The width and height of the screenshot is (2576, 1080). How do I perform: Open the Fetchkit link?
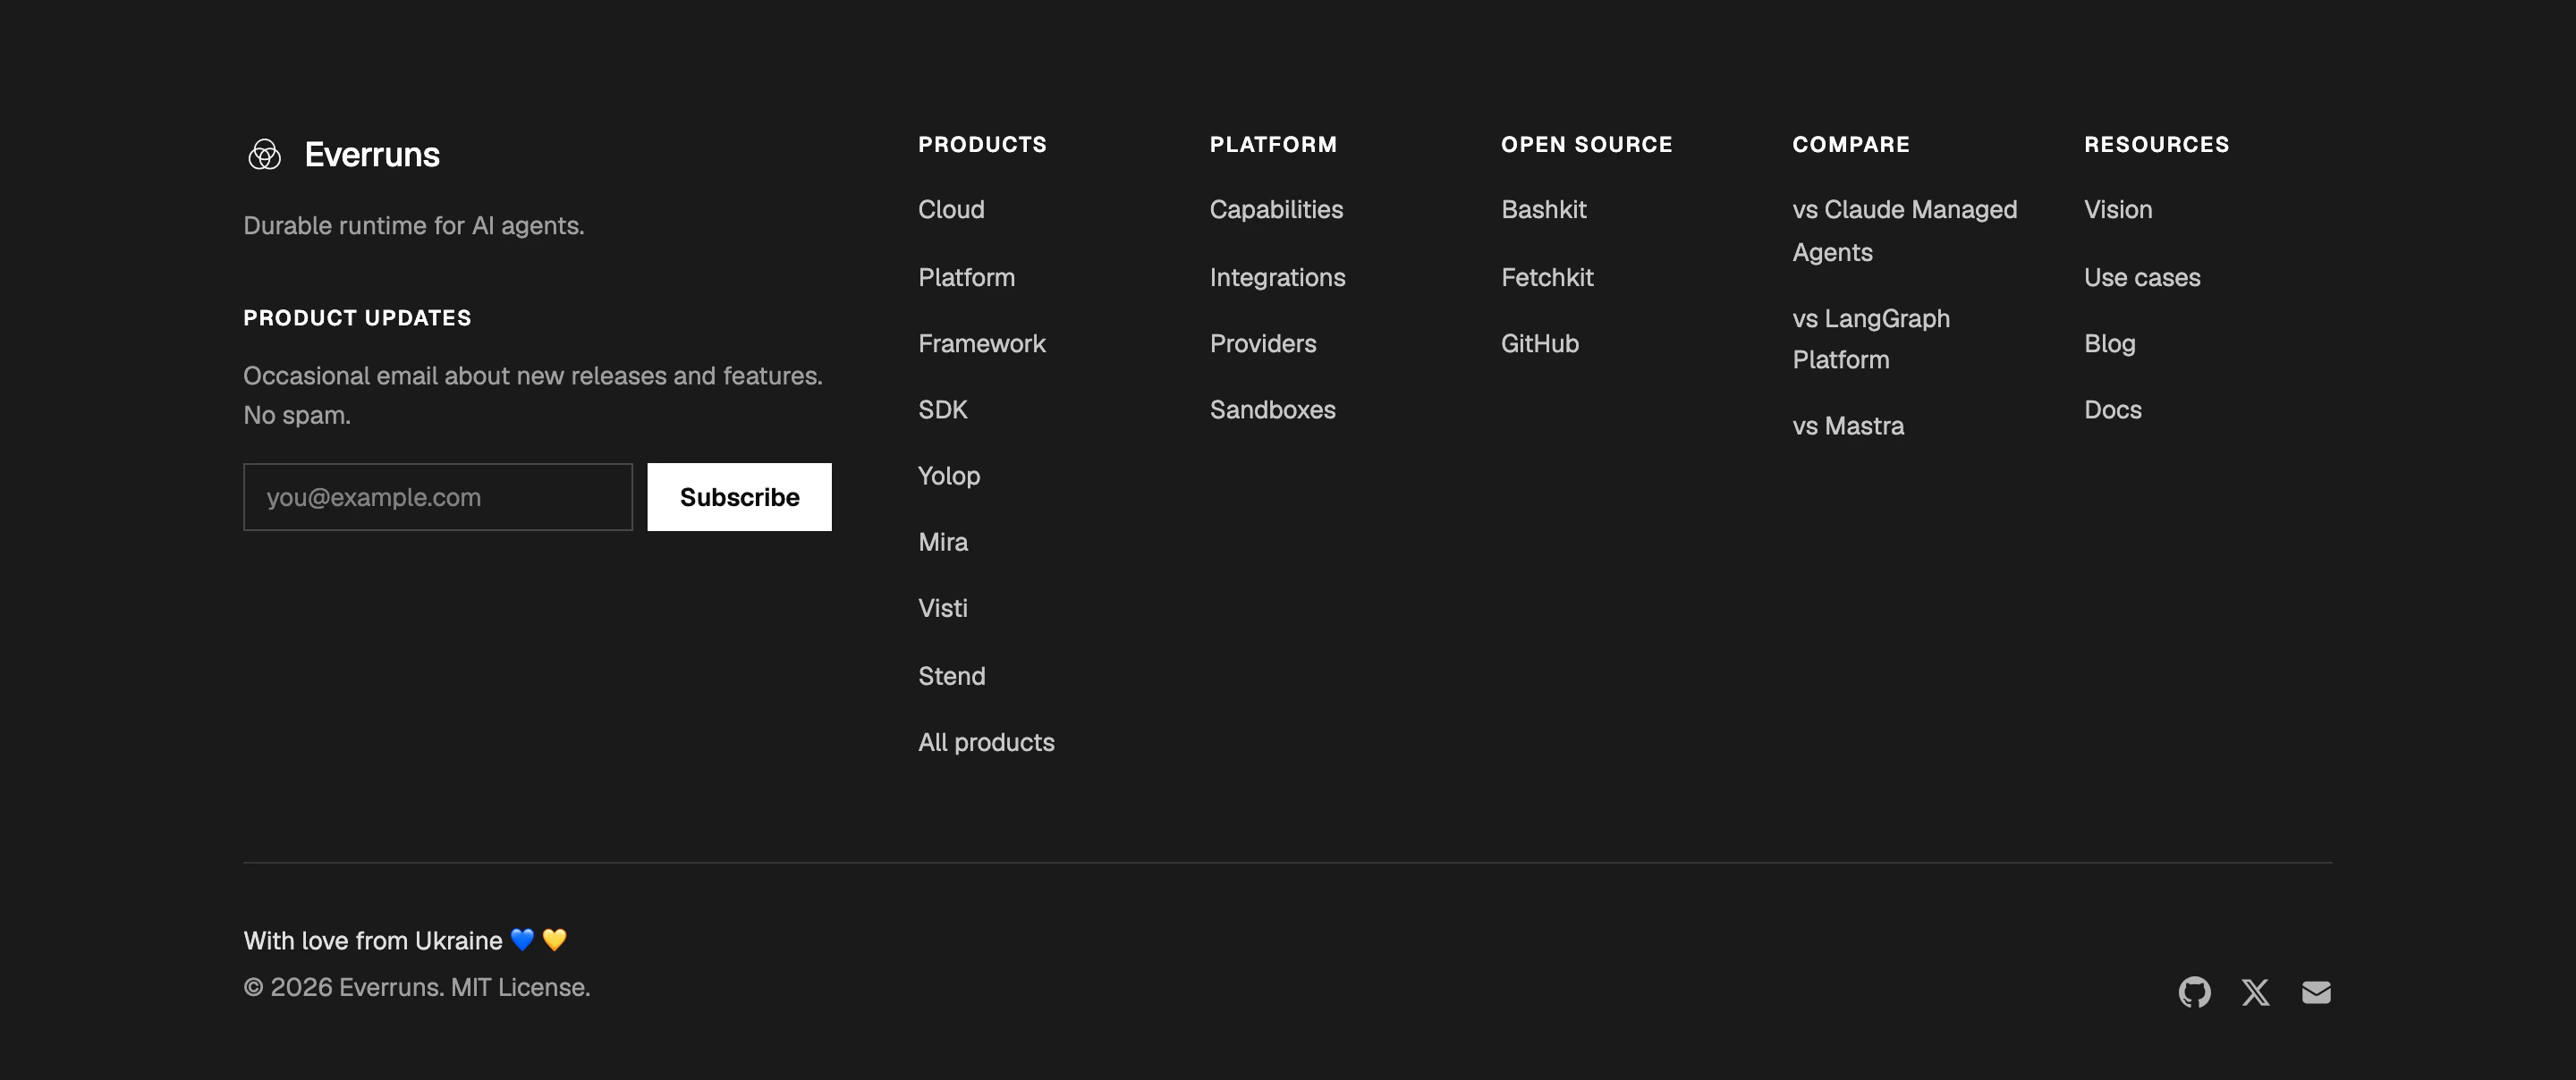point(1547,278)
